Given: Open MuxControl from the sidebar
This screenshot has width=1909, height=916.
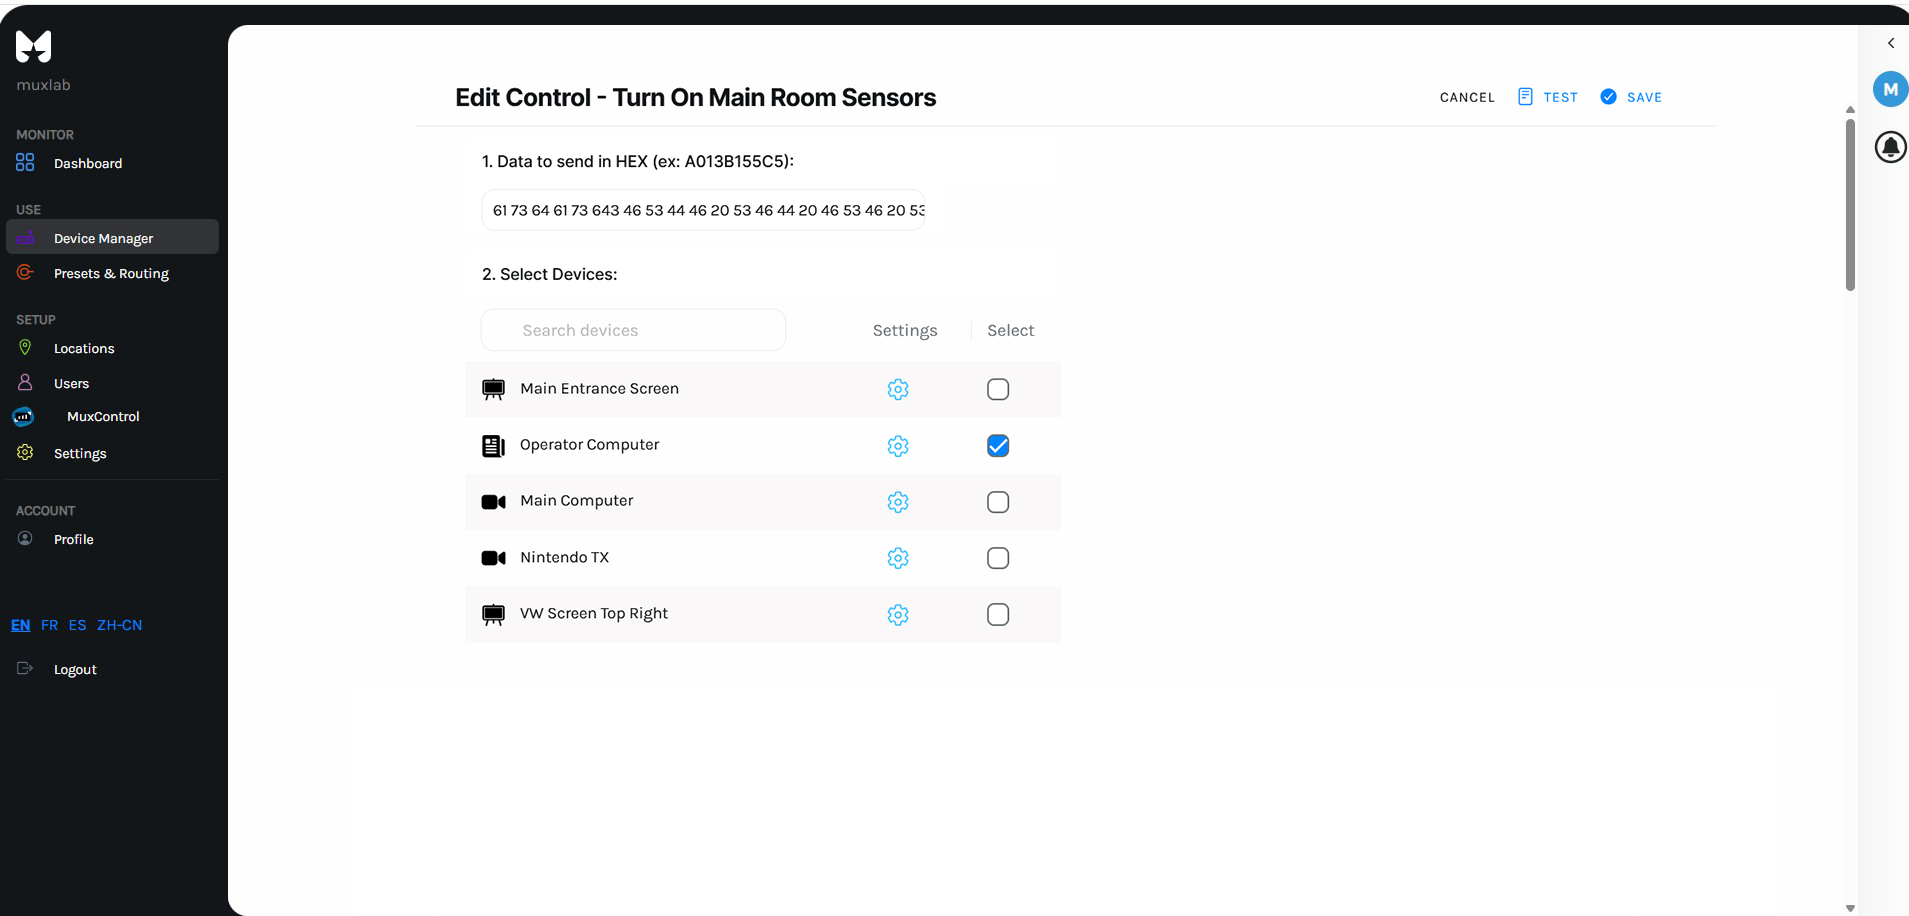Looking at the screenshot, I should (x=103, y=416).
